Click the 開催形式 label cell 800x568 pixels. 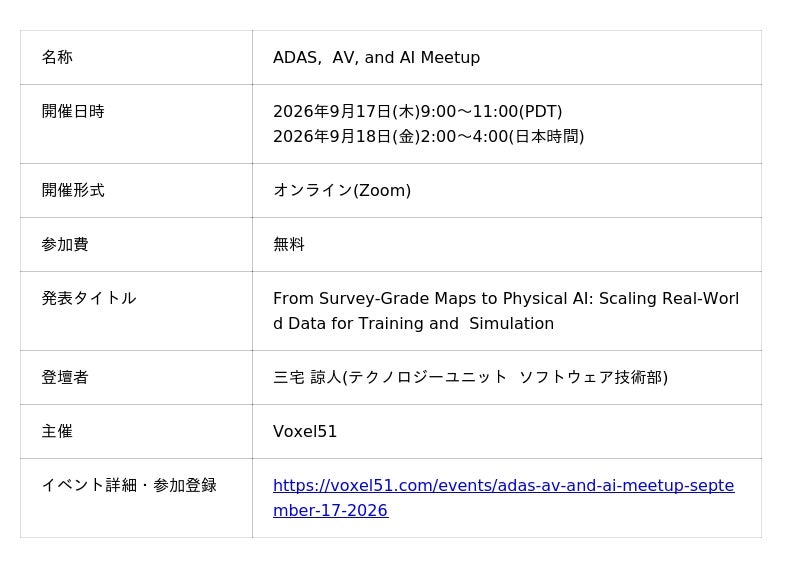(x=136, y=190)
